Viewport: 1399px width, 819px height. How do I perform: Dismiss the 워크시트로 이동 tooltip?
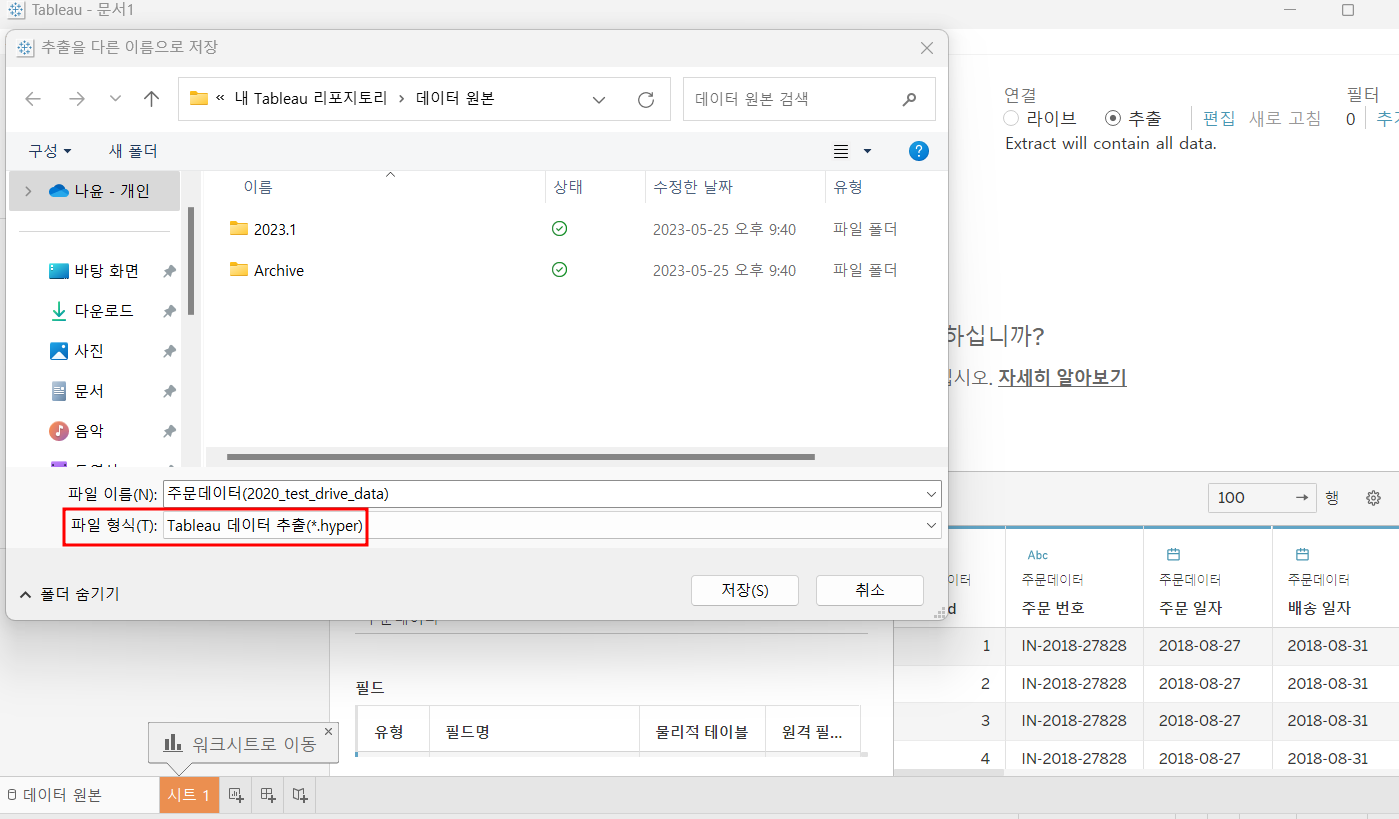point(328,731)
